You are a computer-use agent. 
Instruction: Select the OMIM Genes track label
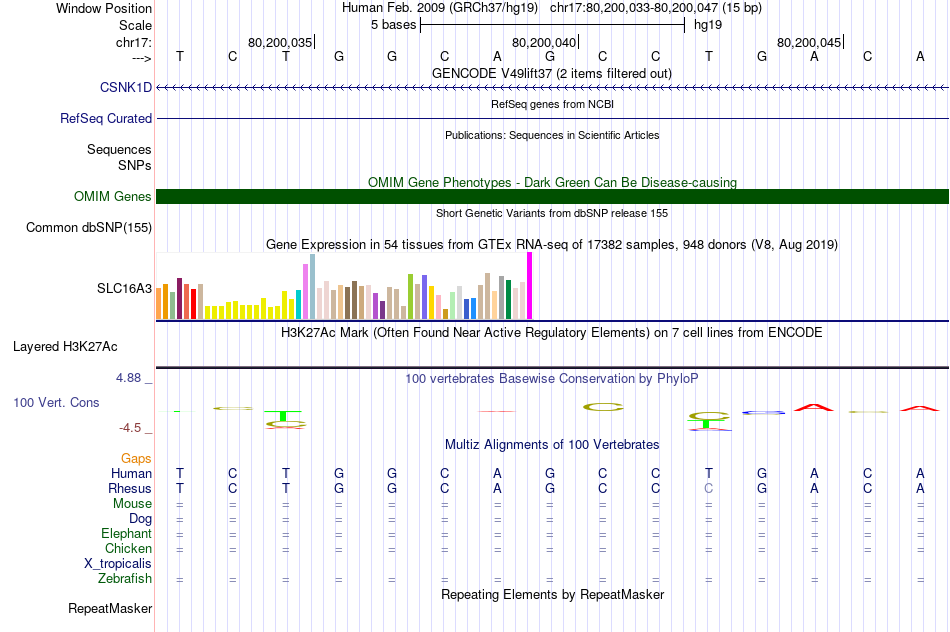point(113,196)
